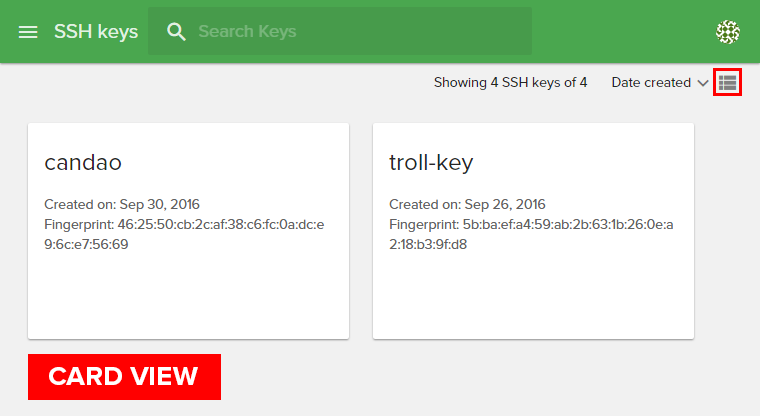Open the candao SSH key card
Image resolution: width=760 pixels, height=416 pixels.
tap(188, 290)
